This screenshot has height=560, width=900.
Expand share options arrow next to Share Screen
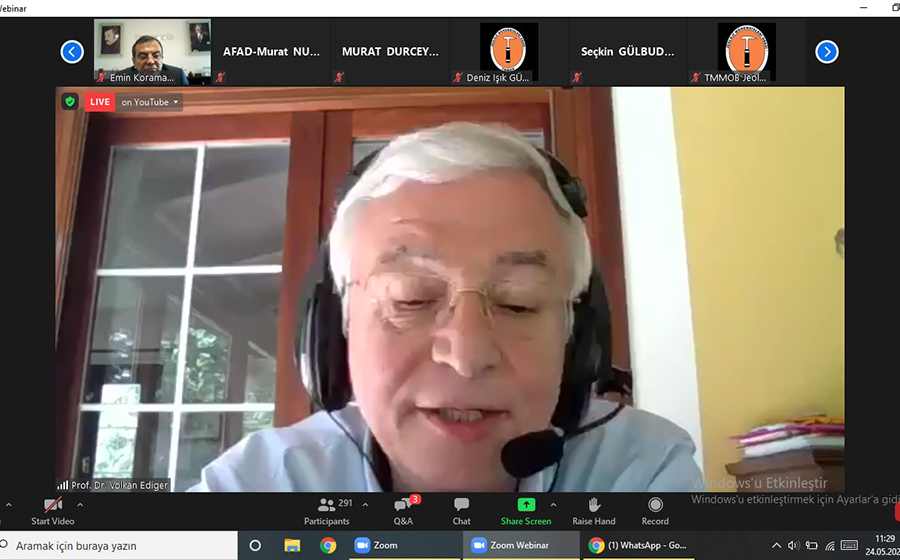553,505
